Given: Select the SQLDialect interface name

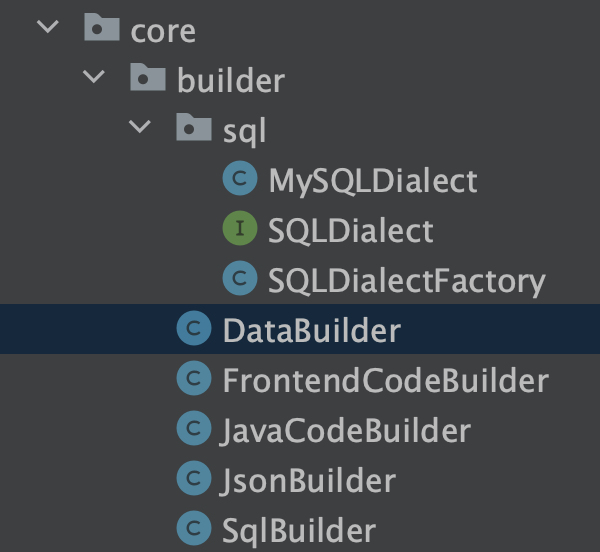Looking at the screenshot, I should [350, 231].
